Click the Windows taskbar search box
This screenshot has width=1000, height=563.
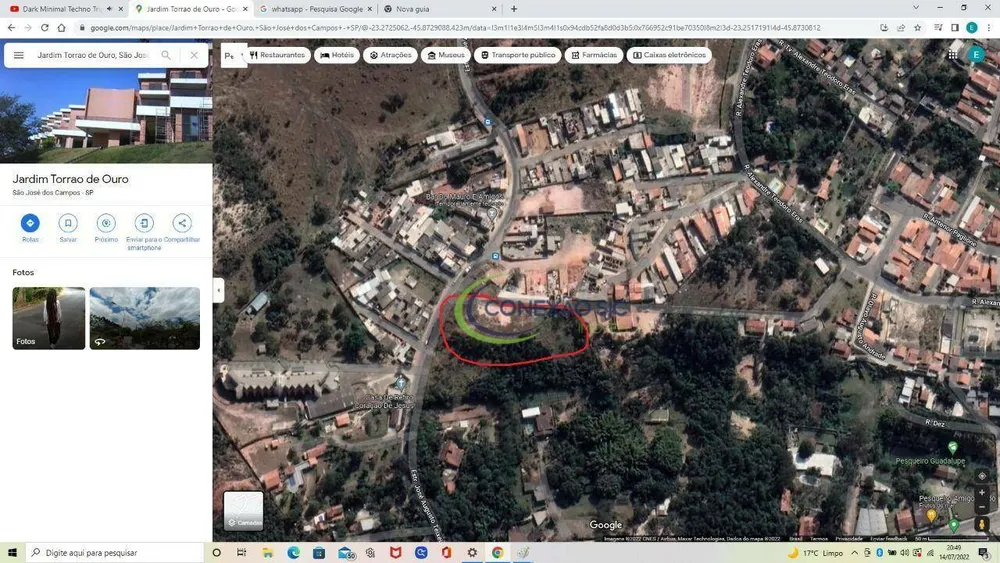click(x=115, y=553)
